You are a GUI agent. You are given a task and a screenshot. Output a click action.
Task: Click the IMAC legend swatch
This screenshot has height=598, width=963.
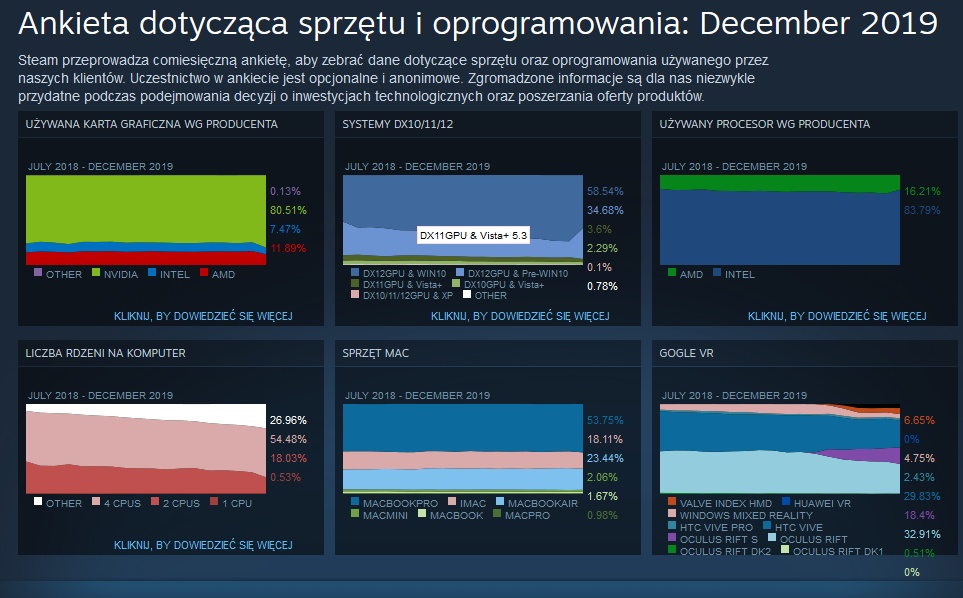452,501
